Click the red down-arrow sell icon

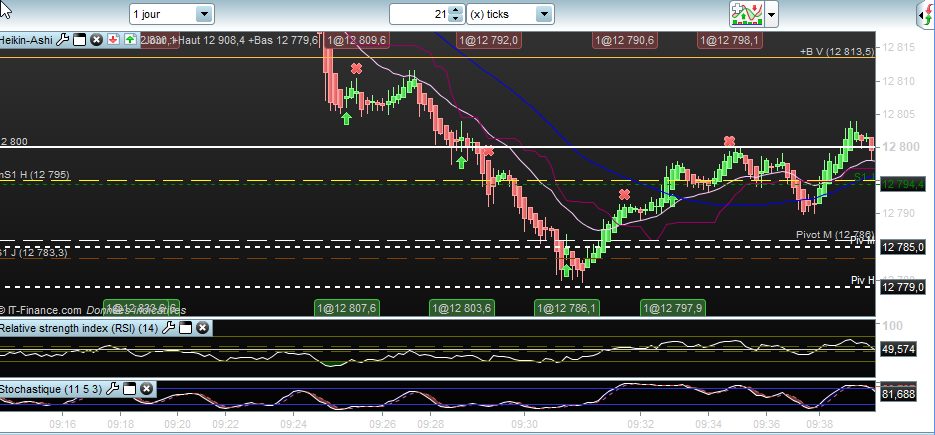[x=113, y=41]
